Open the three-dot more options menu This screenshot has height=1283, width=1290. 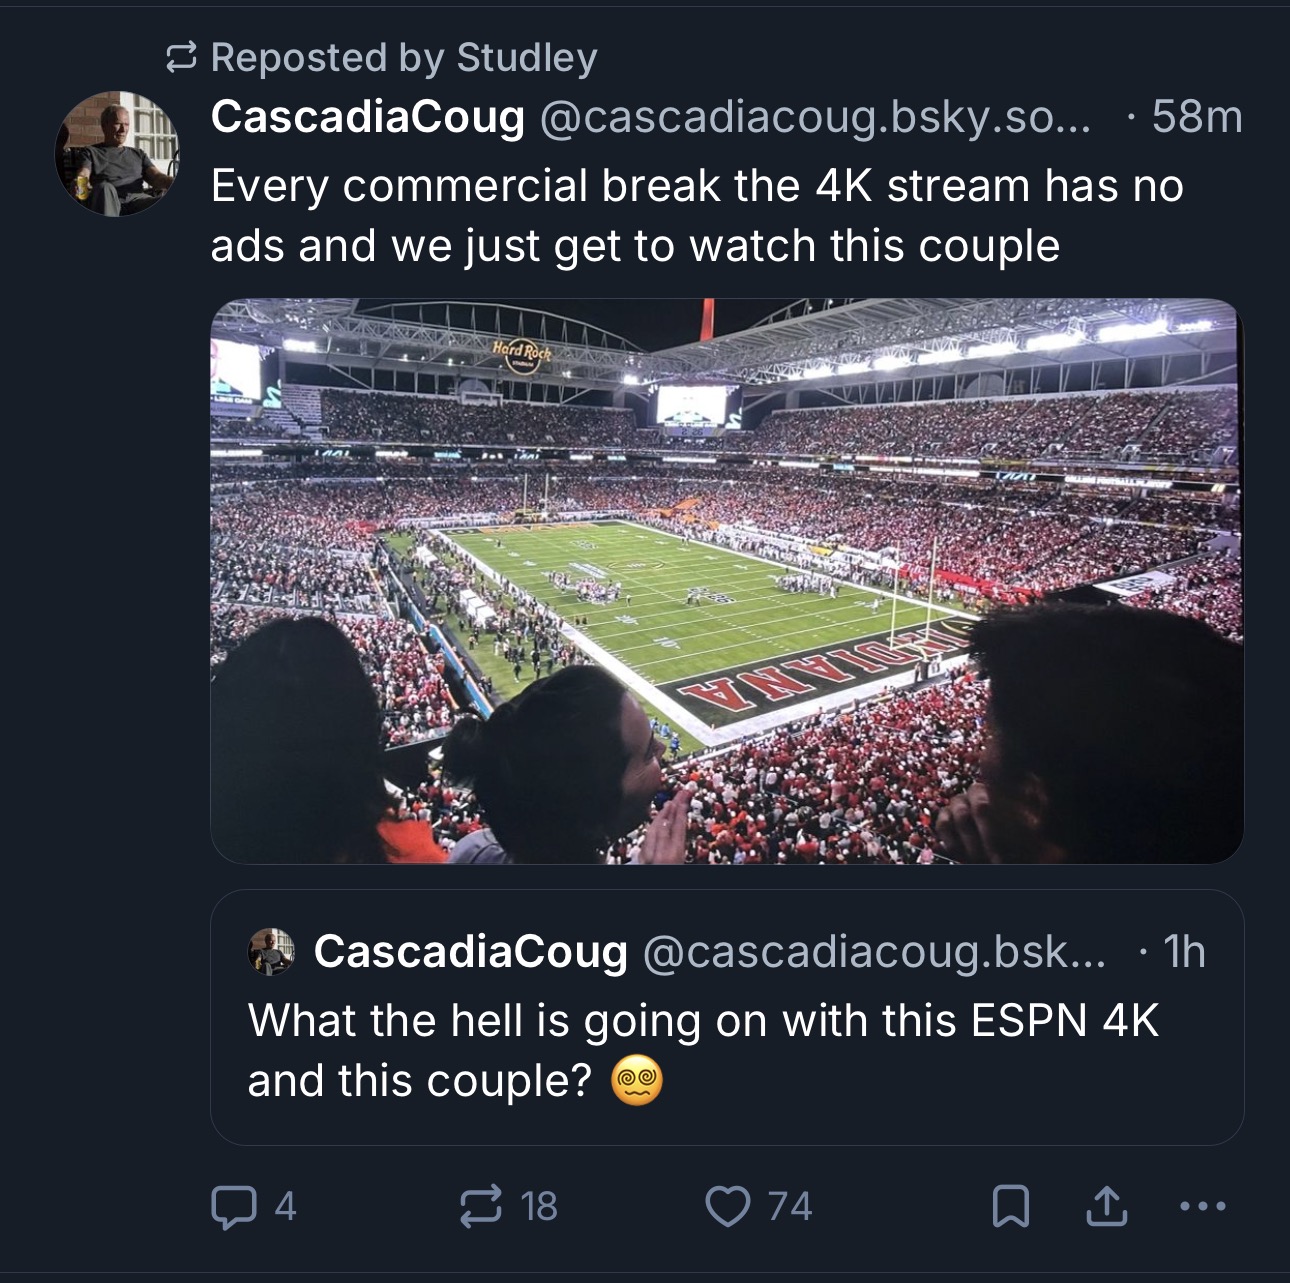point(1202,1206)
